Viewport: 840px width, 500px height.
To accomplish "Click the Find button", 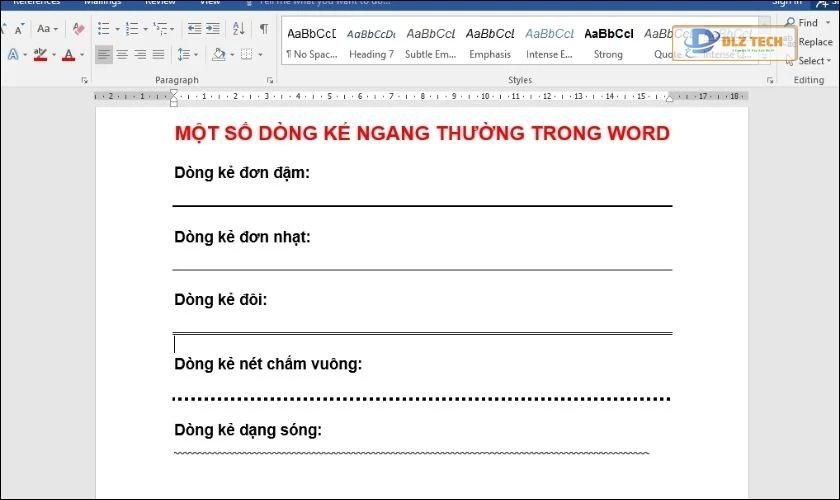I will tap(806, 23).
